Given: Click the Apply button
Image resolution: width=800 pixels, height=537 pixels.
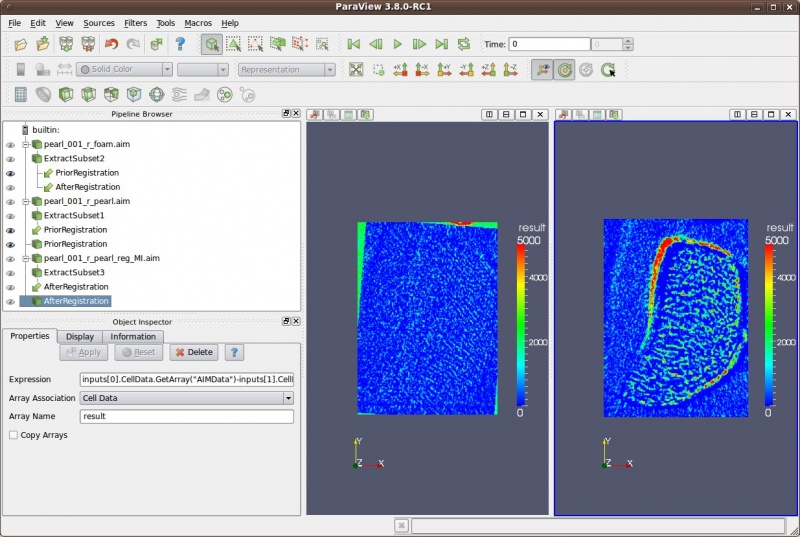Looking at the screenshot, I should click(x=84, y=352).
